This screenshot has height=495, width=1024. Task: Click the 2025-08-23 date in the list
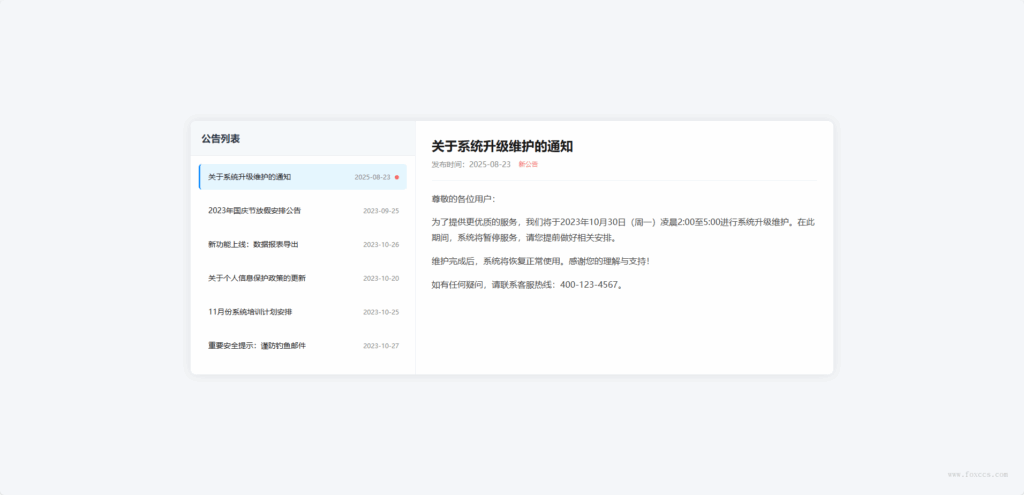372,177
